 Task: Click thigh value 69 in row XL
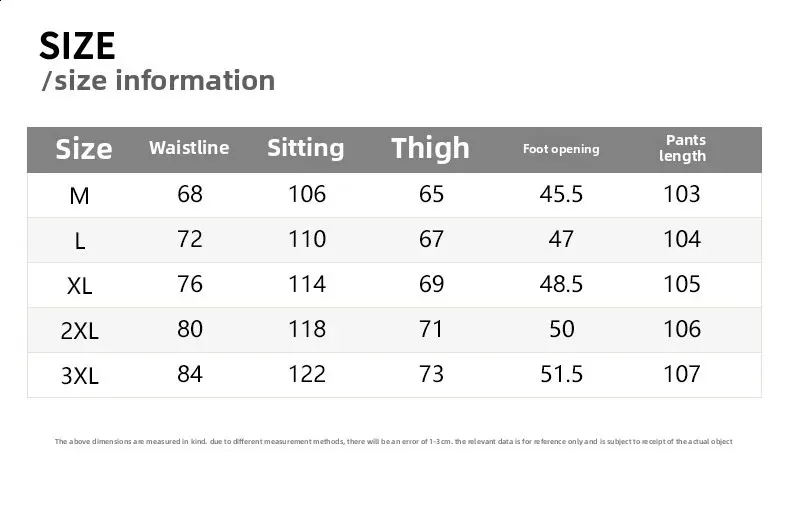click(431, 284)
